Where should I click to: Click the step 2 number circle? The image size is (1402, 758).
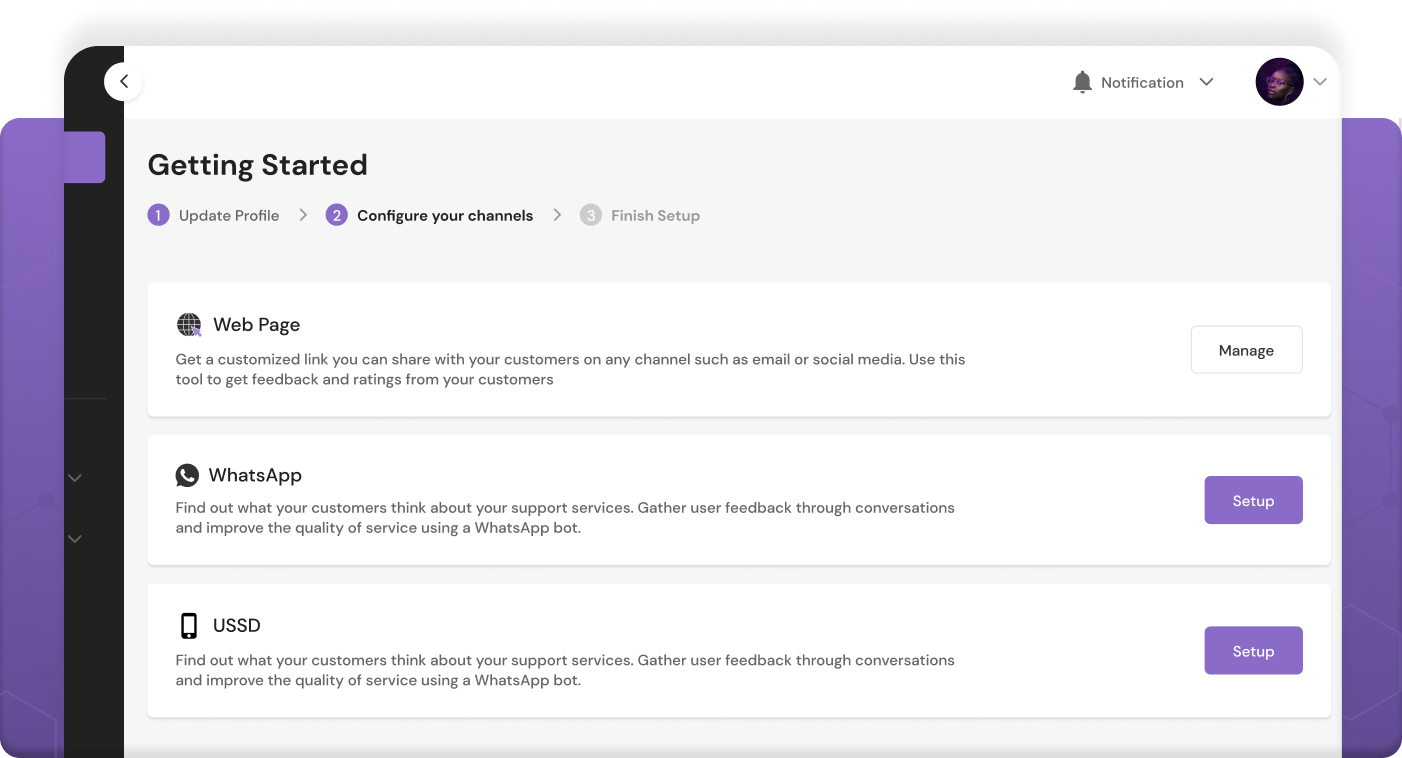coord(336,215)
